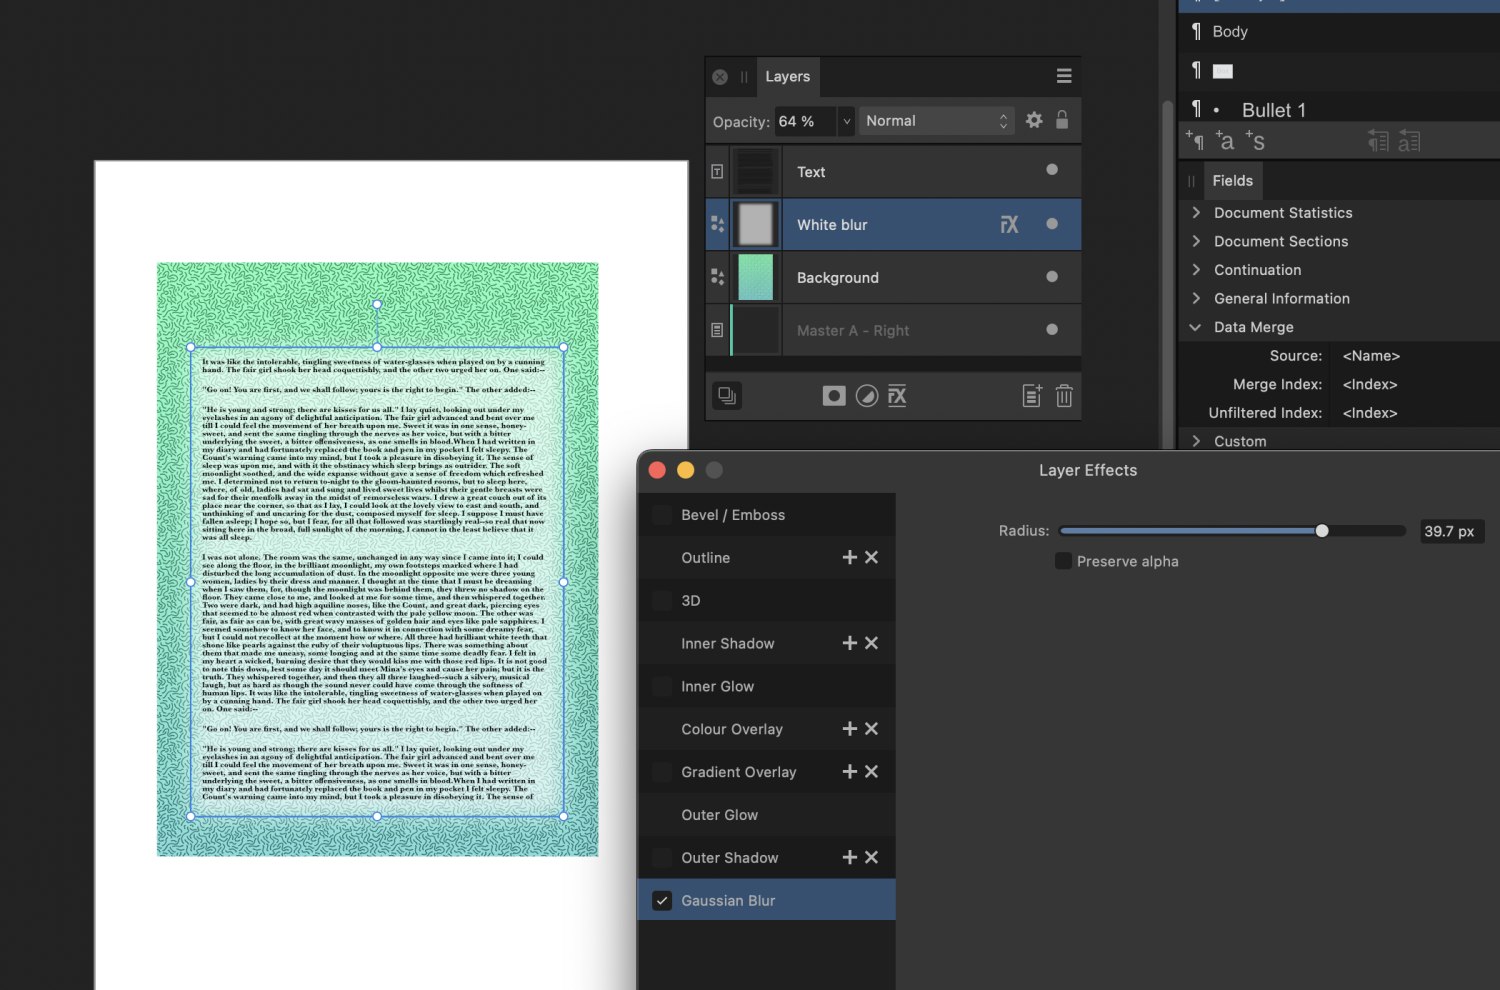Select the Fields tab
This screenshot has height=990, width=1500.
click(1233, 180)
